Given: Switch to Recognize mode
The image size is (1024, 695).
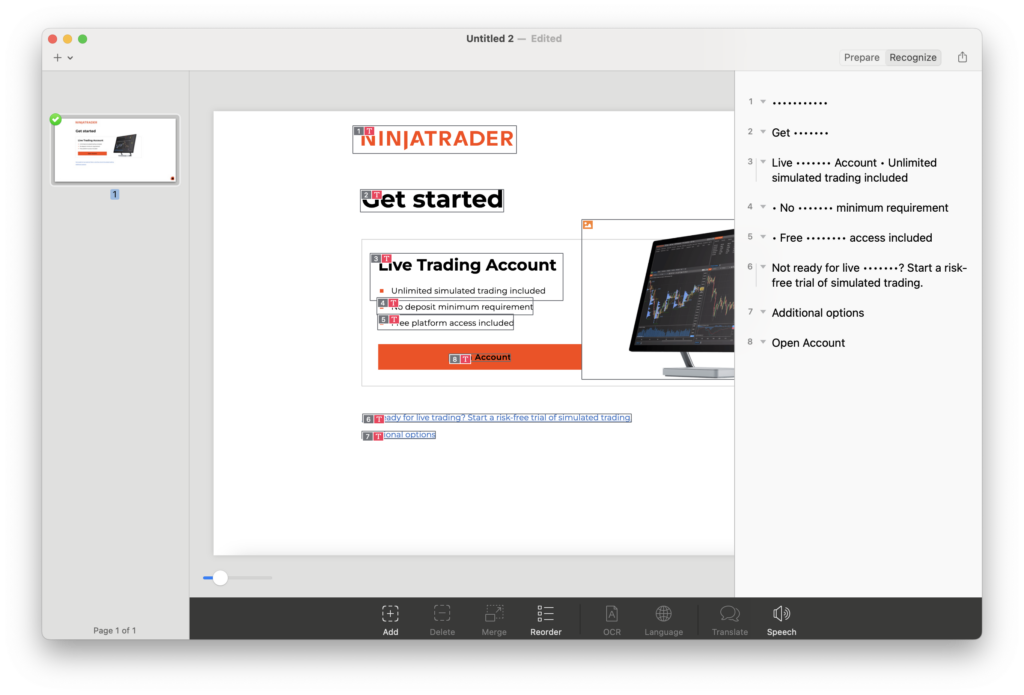Looking at the screenshot, I should 912,57.
